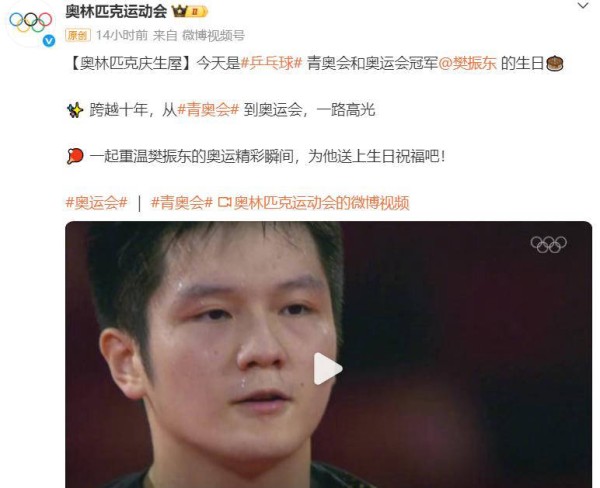Open the @樊振东 mention link
This screenshot has width=600, height=488.
coord(467,63)
